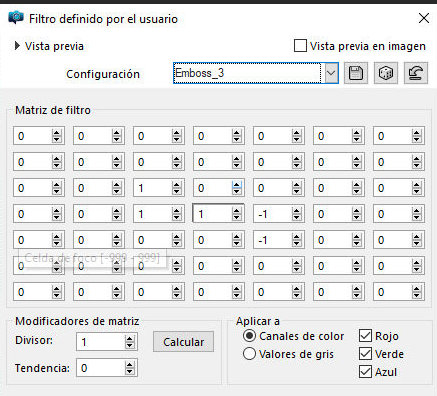Uncheck the Verde channel checkbox
437x396 pixels.
point(365,354)
